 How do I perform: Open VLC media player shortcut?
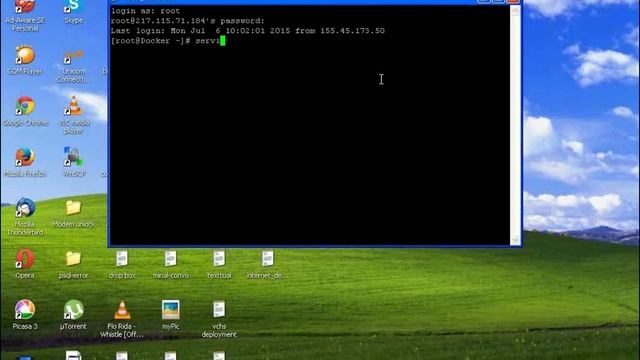(x=73, y=115)
